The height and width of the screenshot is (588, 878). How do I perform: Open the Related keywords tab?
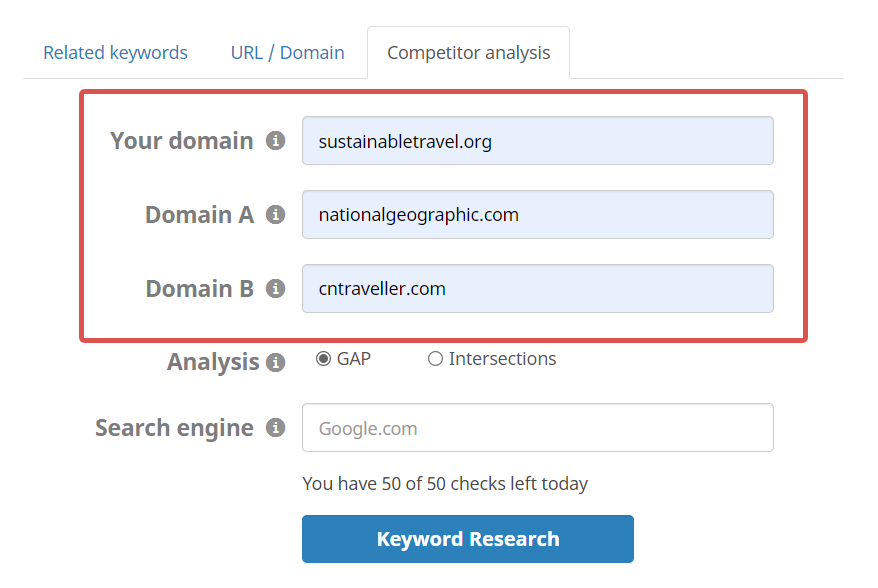[x=115, y=53]
